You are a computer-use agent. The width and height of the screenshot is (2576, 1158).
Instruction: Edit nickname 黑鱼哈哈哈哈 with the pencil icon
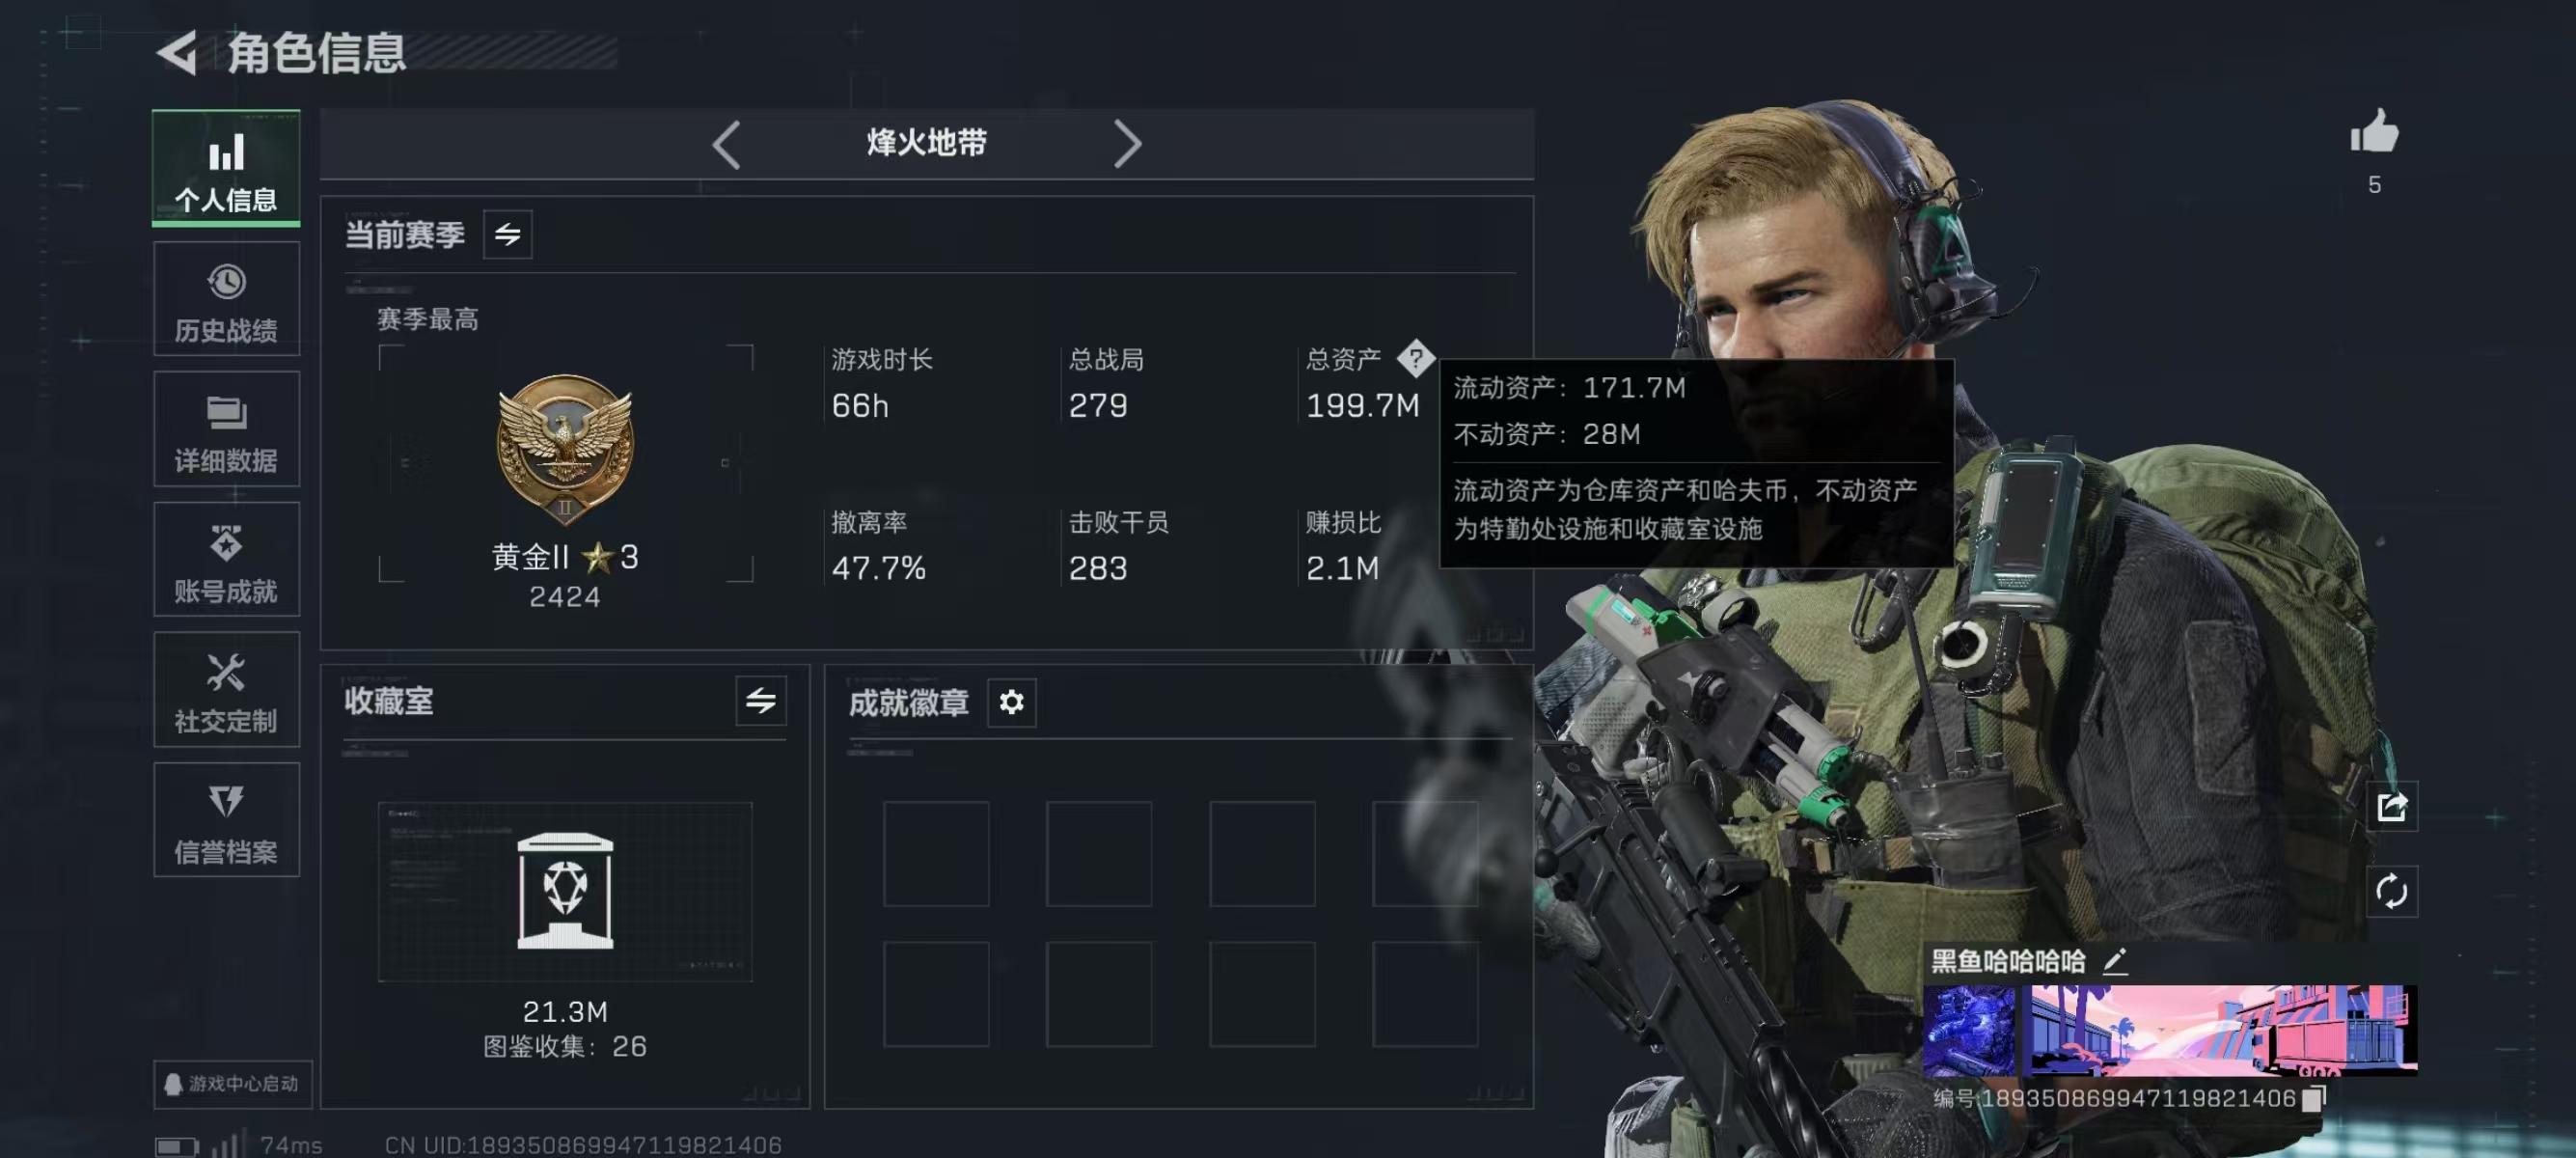(x=2114, y=961)
